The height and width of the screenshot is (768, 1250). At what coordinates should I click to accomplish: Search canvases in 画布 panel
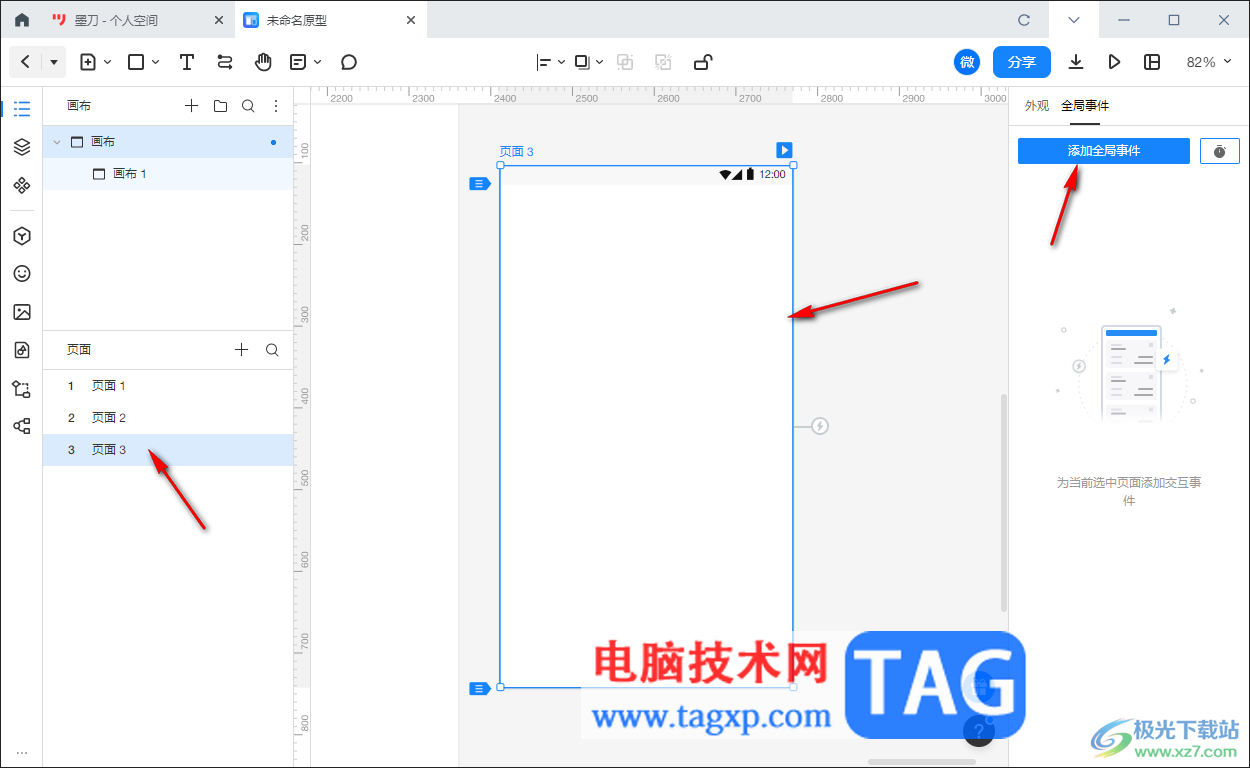pos(248,106)
